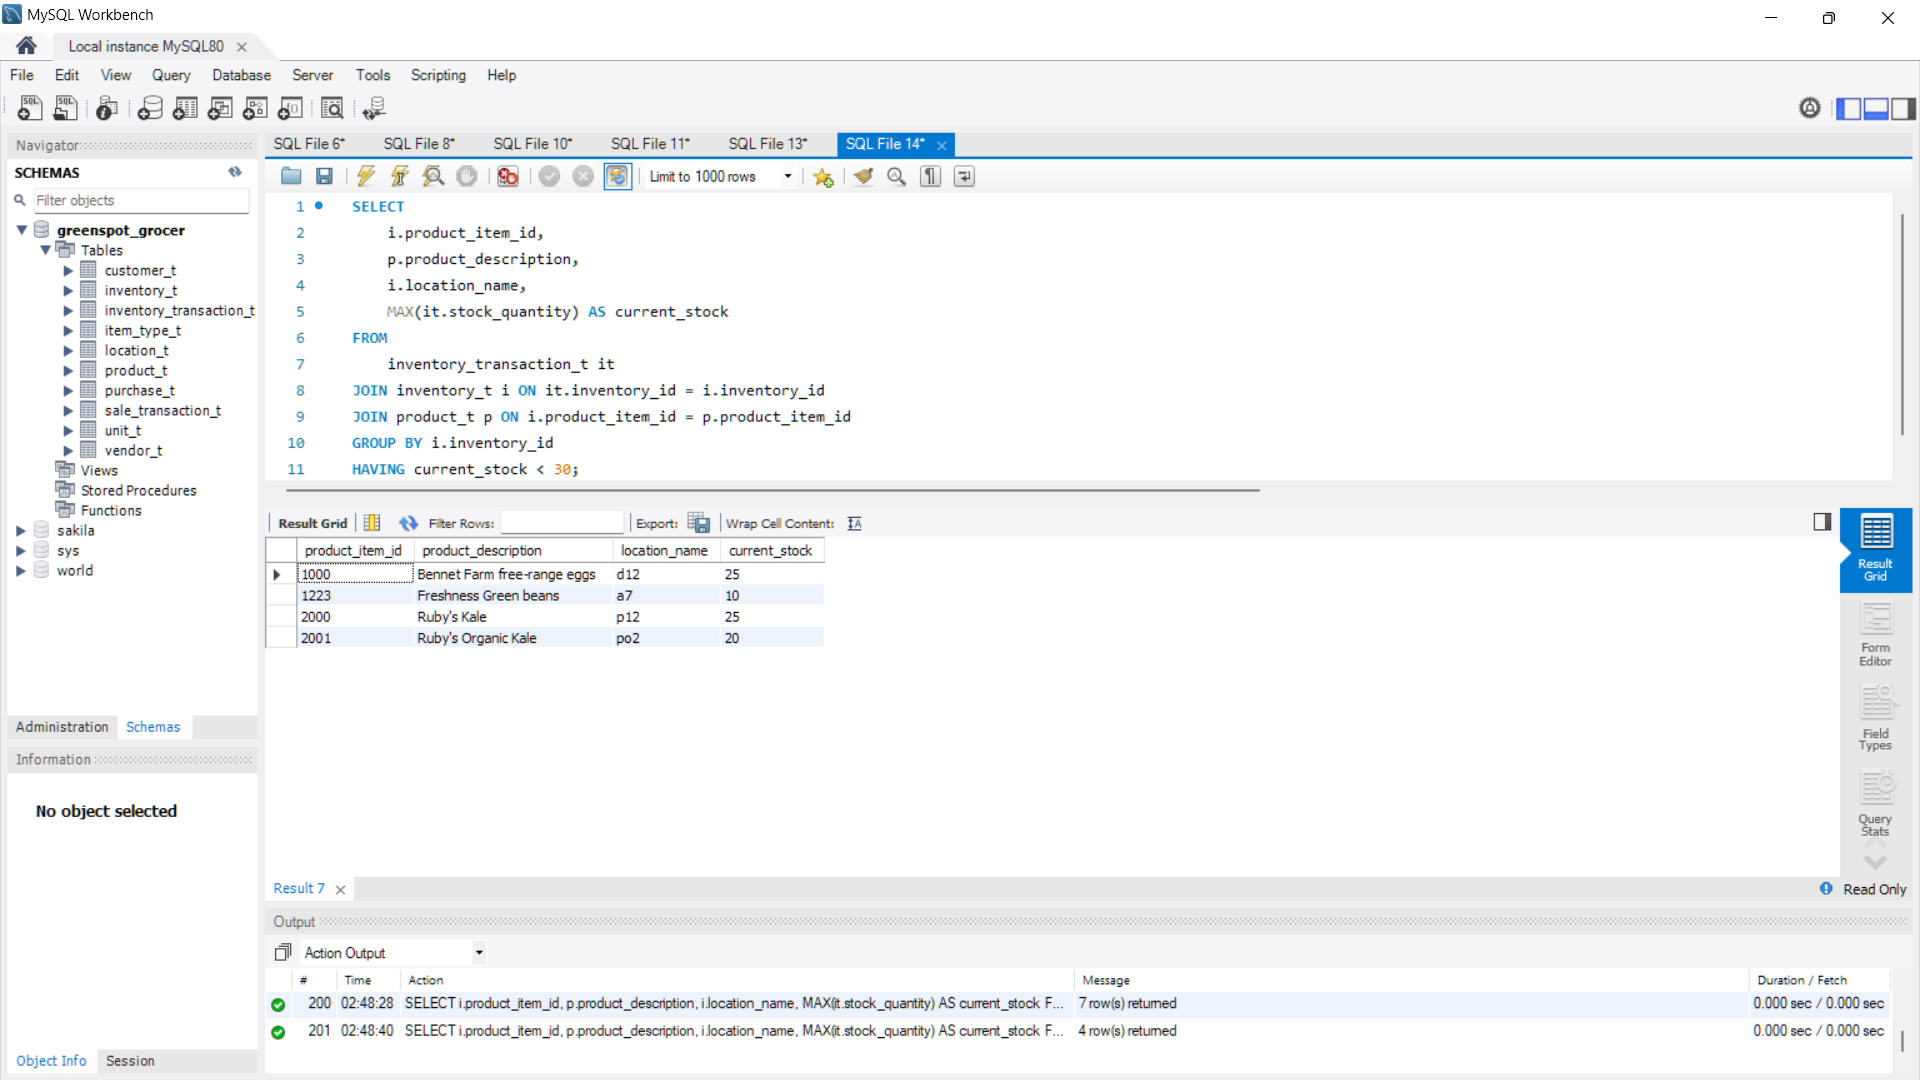Refresh schemas list in Navigator
Image resolution: width=1920 pixels, height=1080 pixels.
click(x=235, y=172)
